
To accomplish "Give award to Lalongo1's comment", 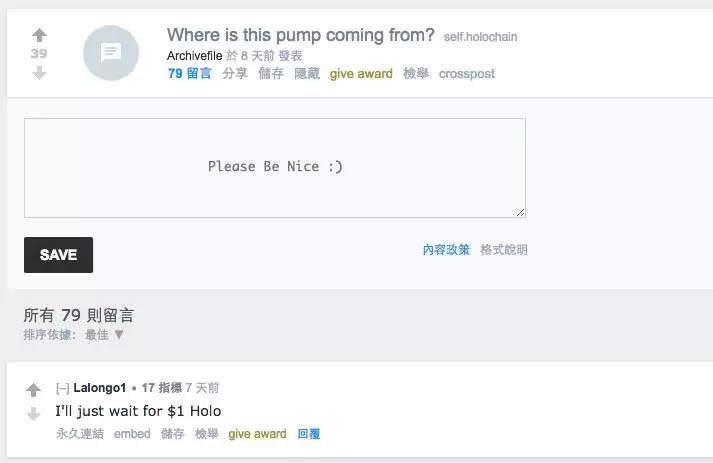I will [x=257, y=434].
